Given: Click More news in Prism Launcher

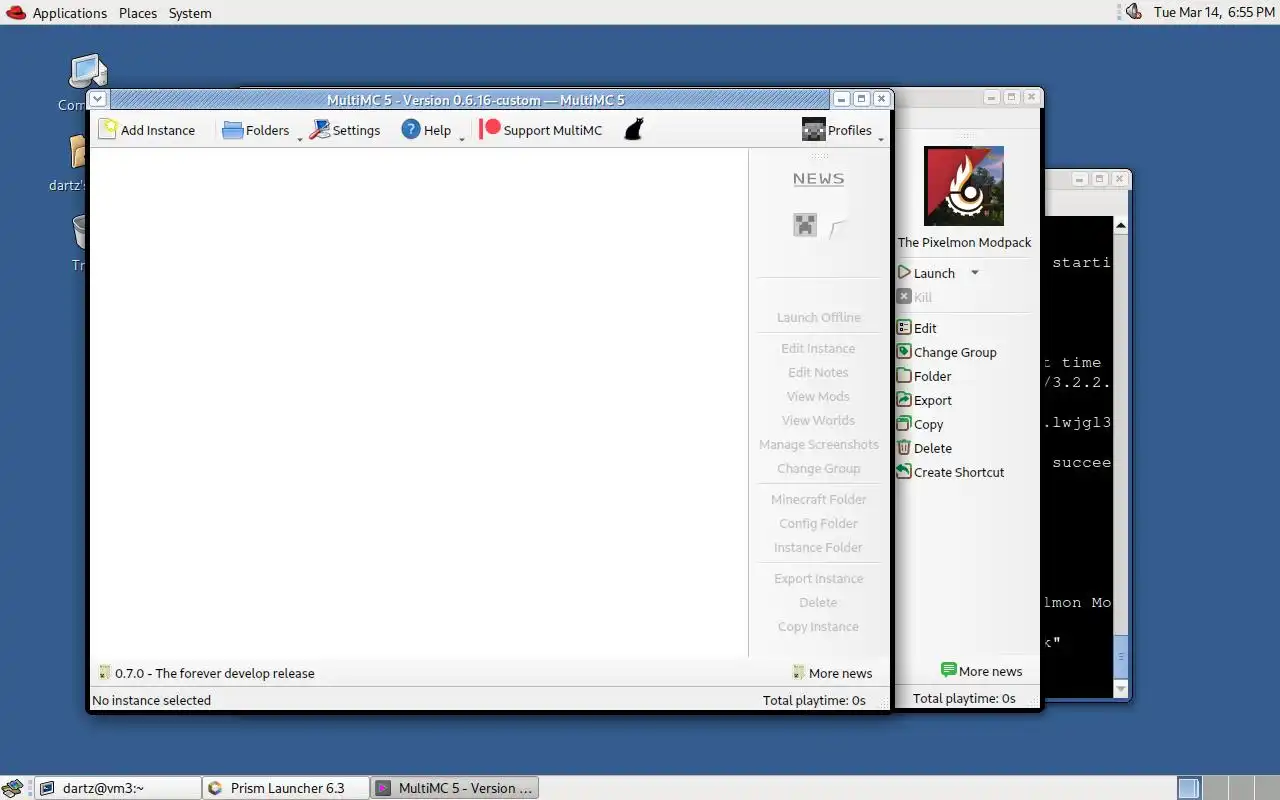Looking at the screenshot, I should 981,671.
